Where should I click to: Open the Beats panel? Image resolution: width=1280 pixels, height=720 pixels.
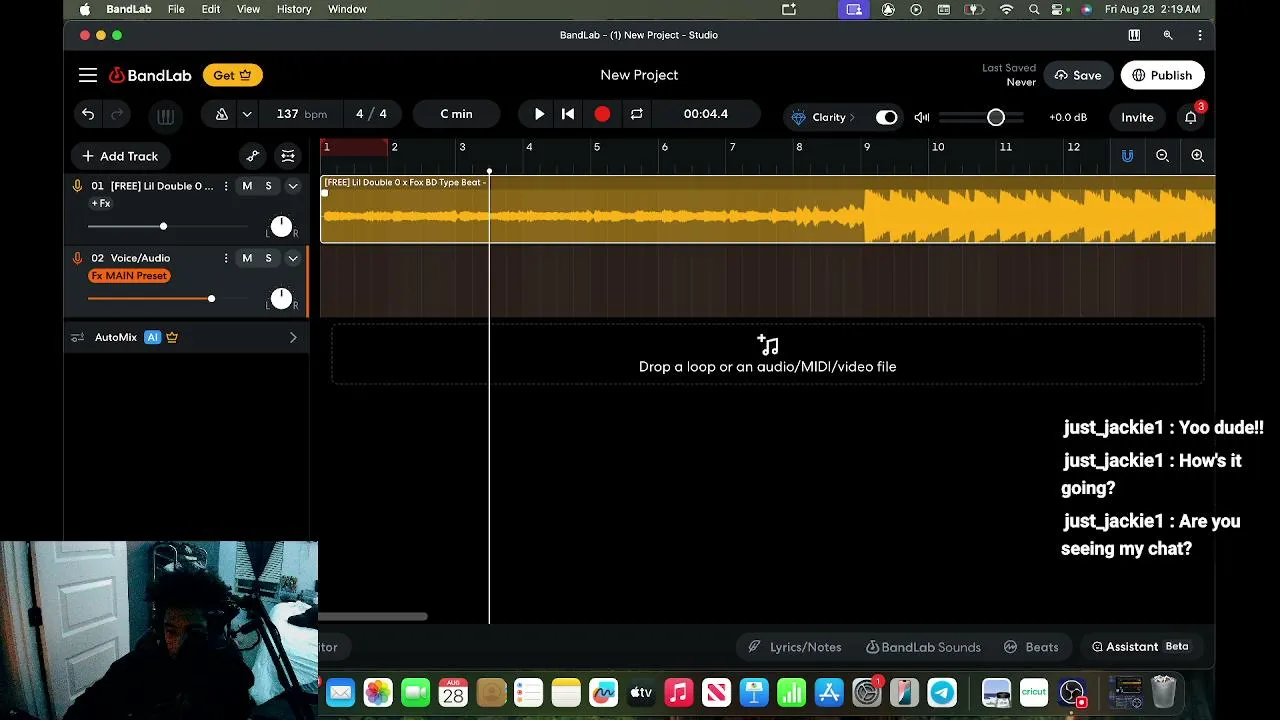tap(1031, 647)
